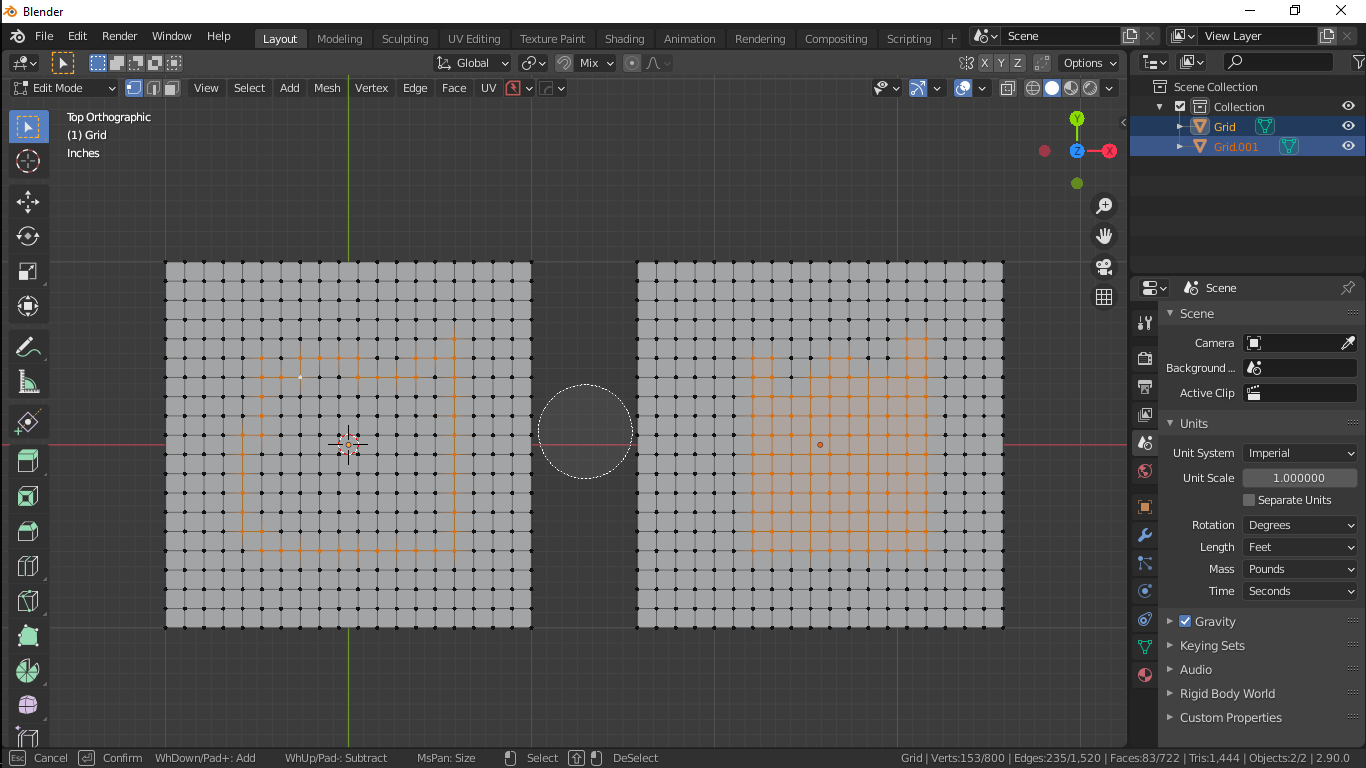The image size is (1366, 768).
Task: Enable the Separate Units checkbox
Action: pos(1248,500)
